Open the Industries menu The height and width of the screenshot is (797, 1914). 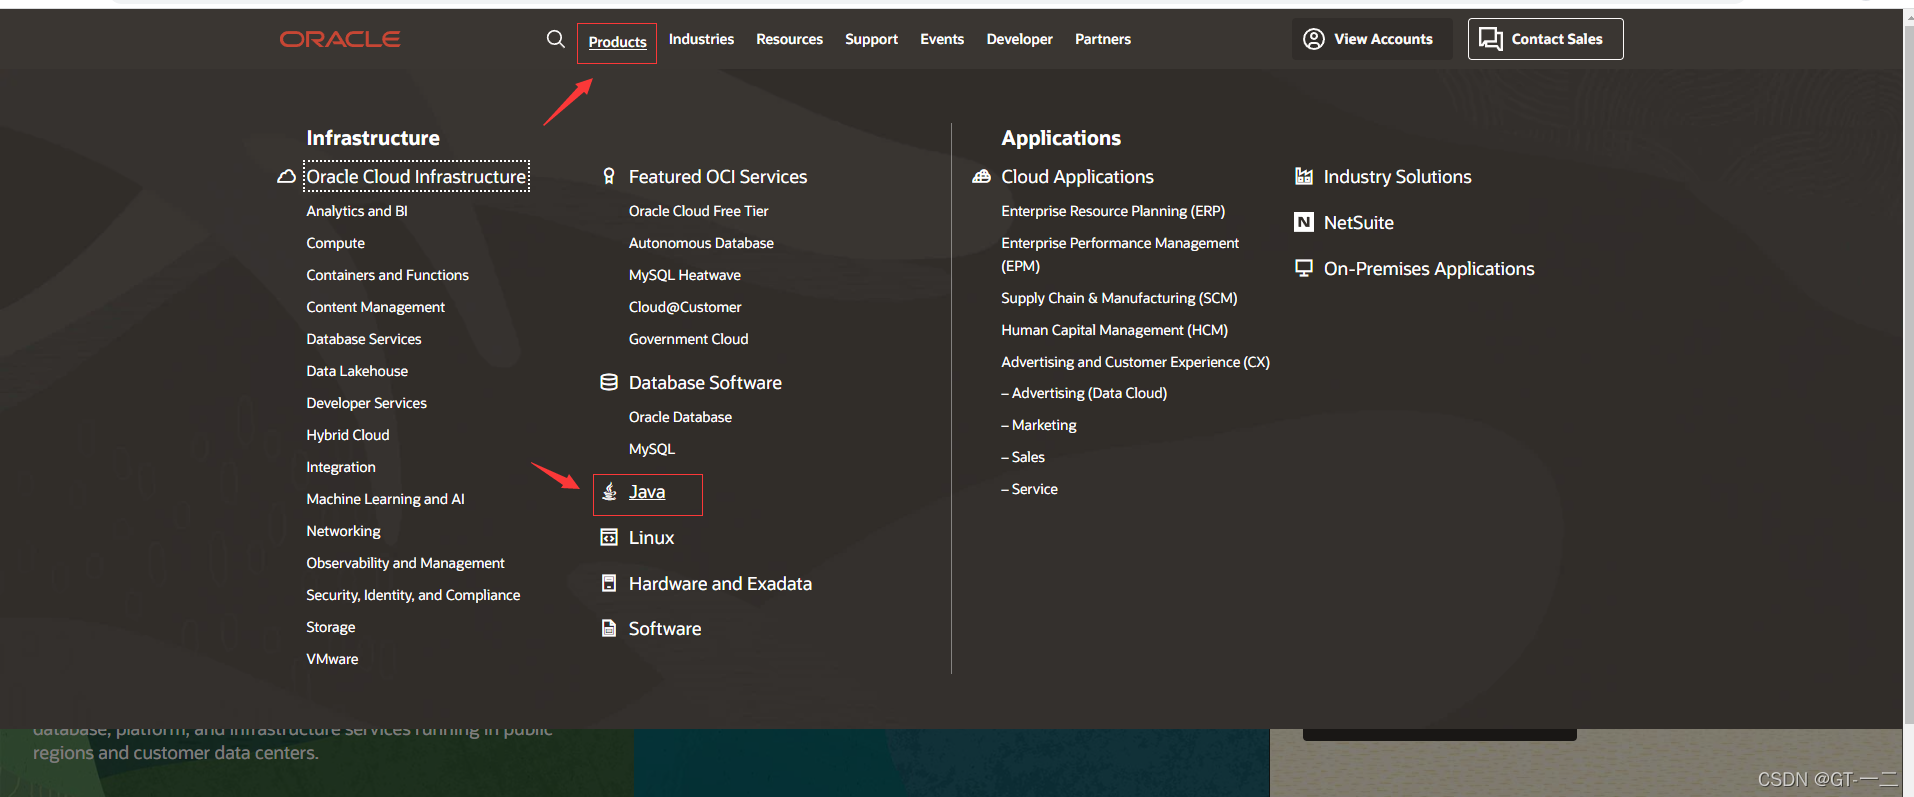click(701, 39)
